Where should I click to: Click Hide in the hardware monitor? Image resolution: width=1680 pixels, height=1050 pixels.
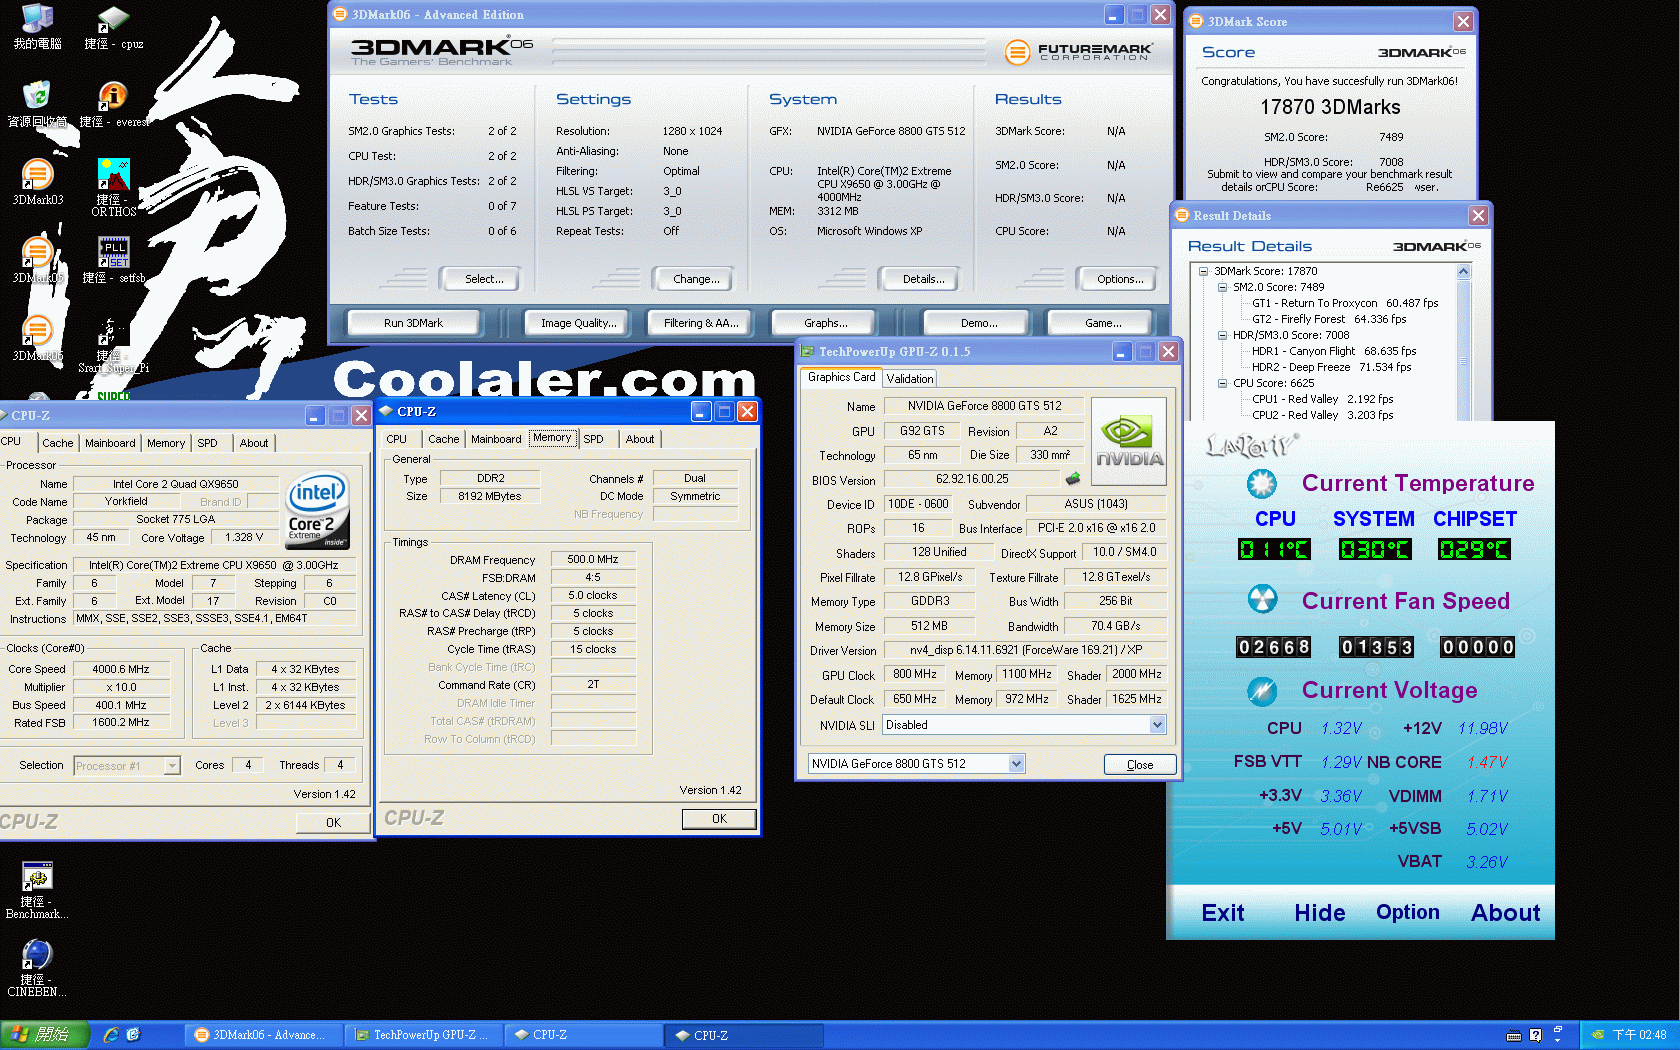click(x=1319, y=913)
